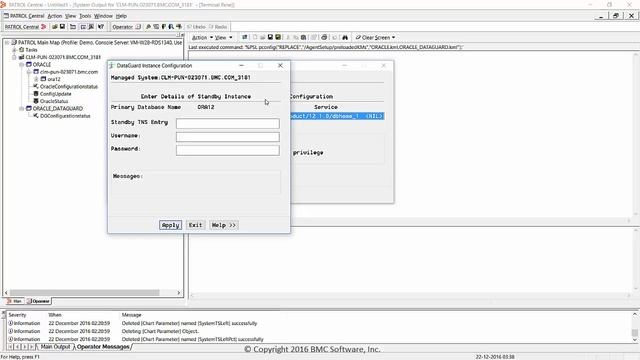Viewport: 640px width, 360px height.
Task: Click the red icon beside PATROL Central toolbar label
Action: (x=43, y=27)
